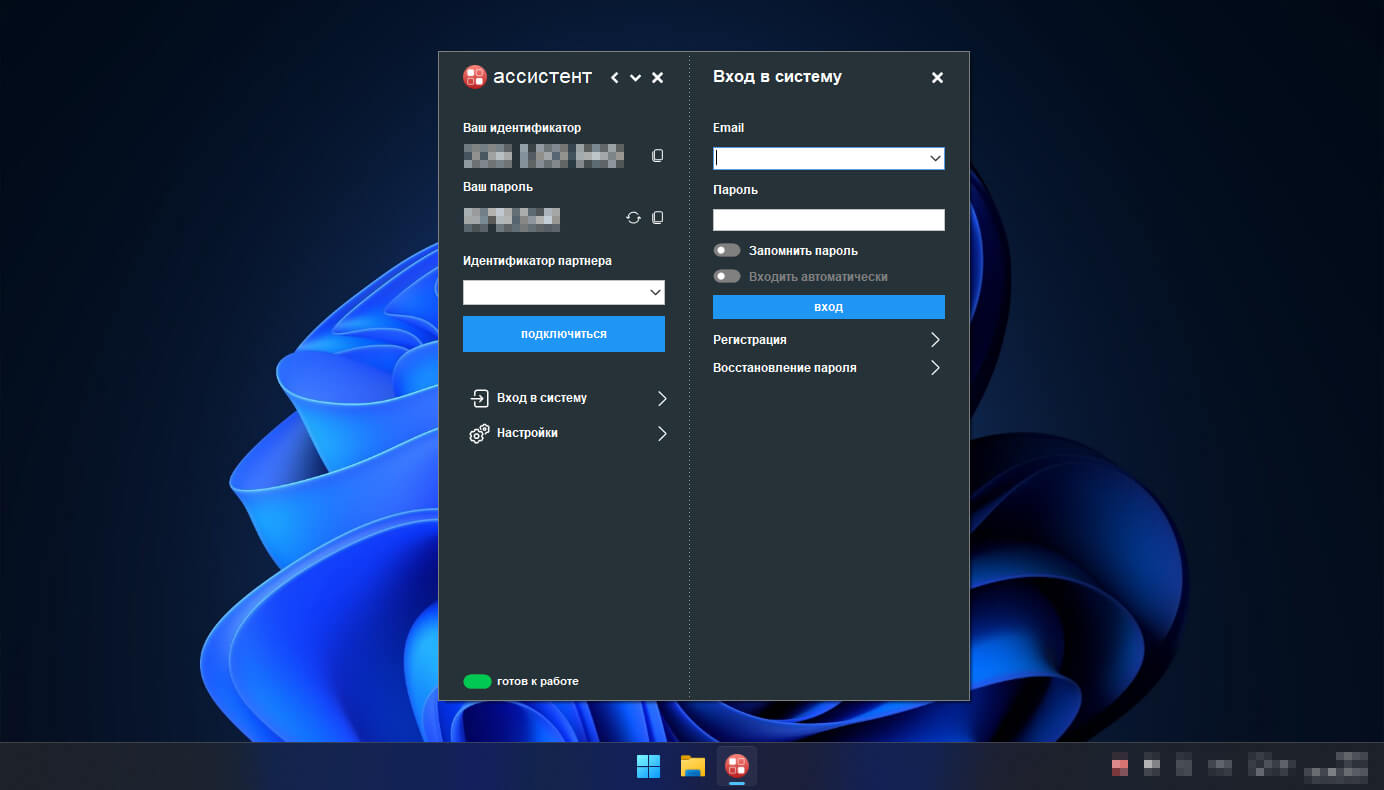The height and width of the screenshot is (790, 1384).
Task: Click the down arrow in Ассистент header
Action: pyautogui.click(x=635, y=78)
